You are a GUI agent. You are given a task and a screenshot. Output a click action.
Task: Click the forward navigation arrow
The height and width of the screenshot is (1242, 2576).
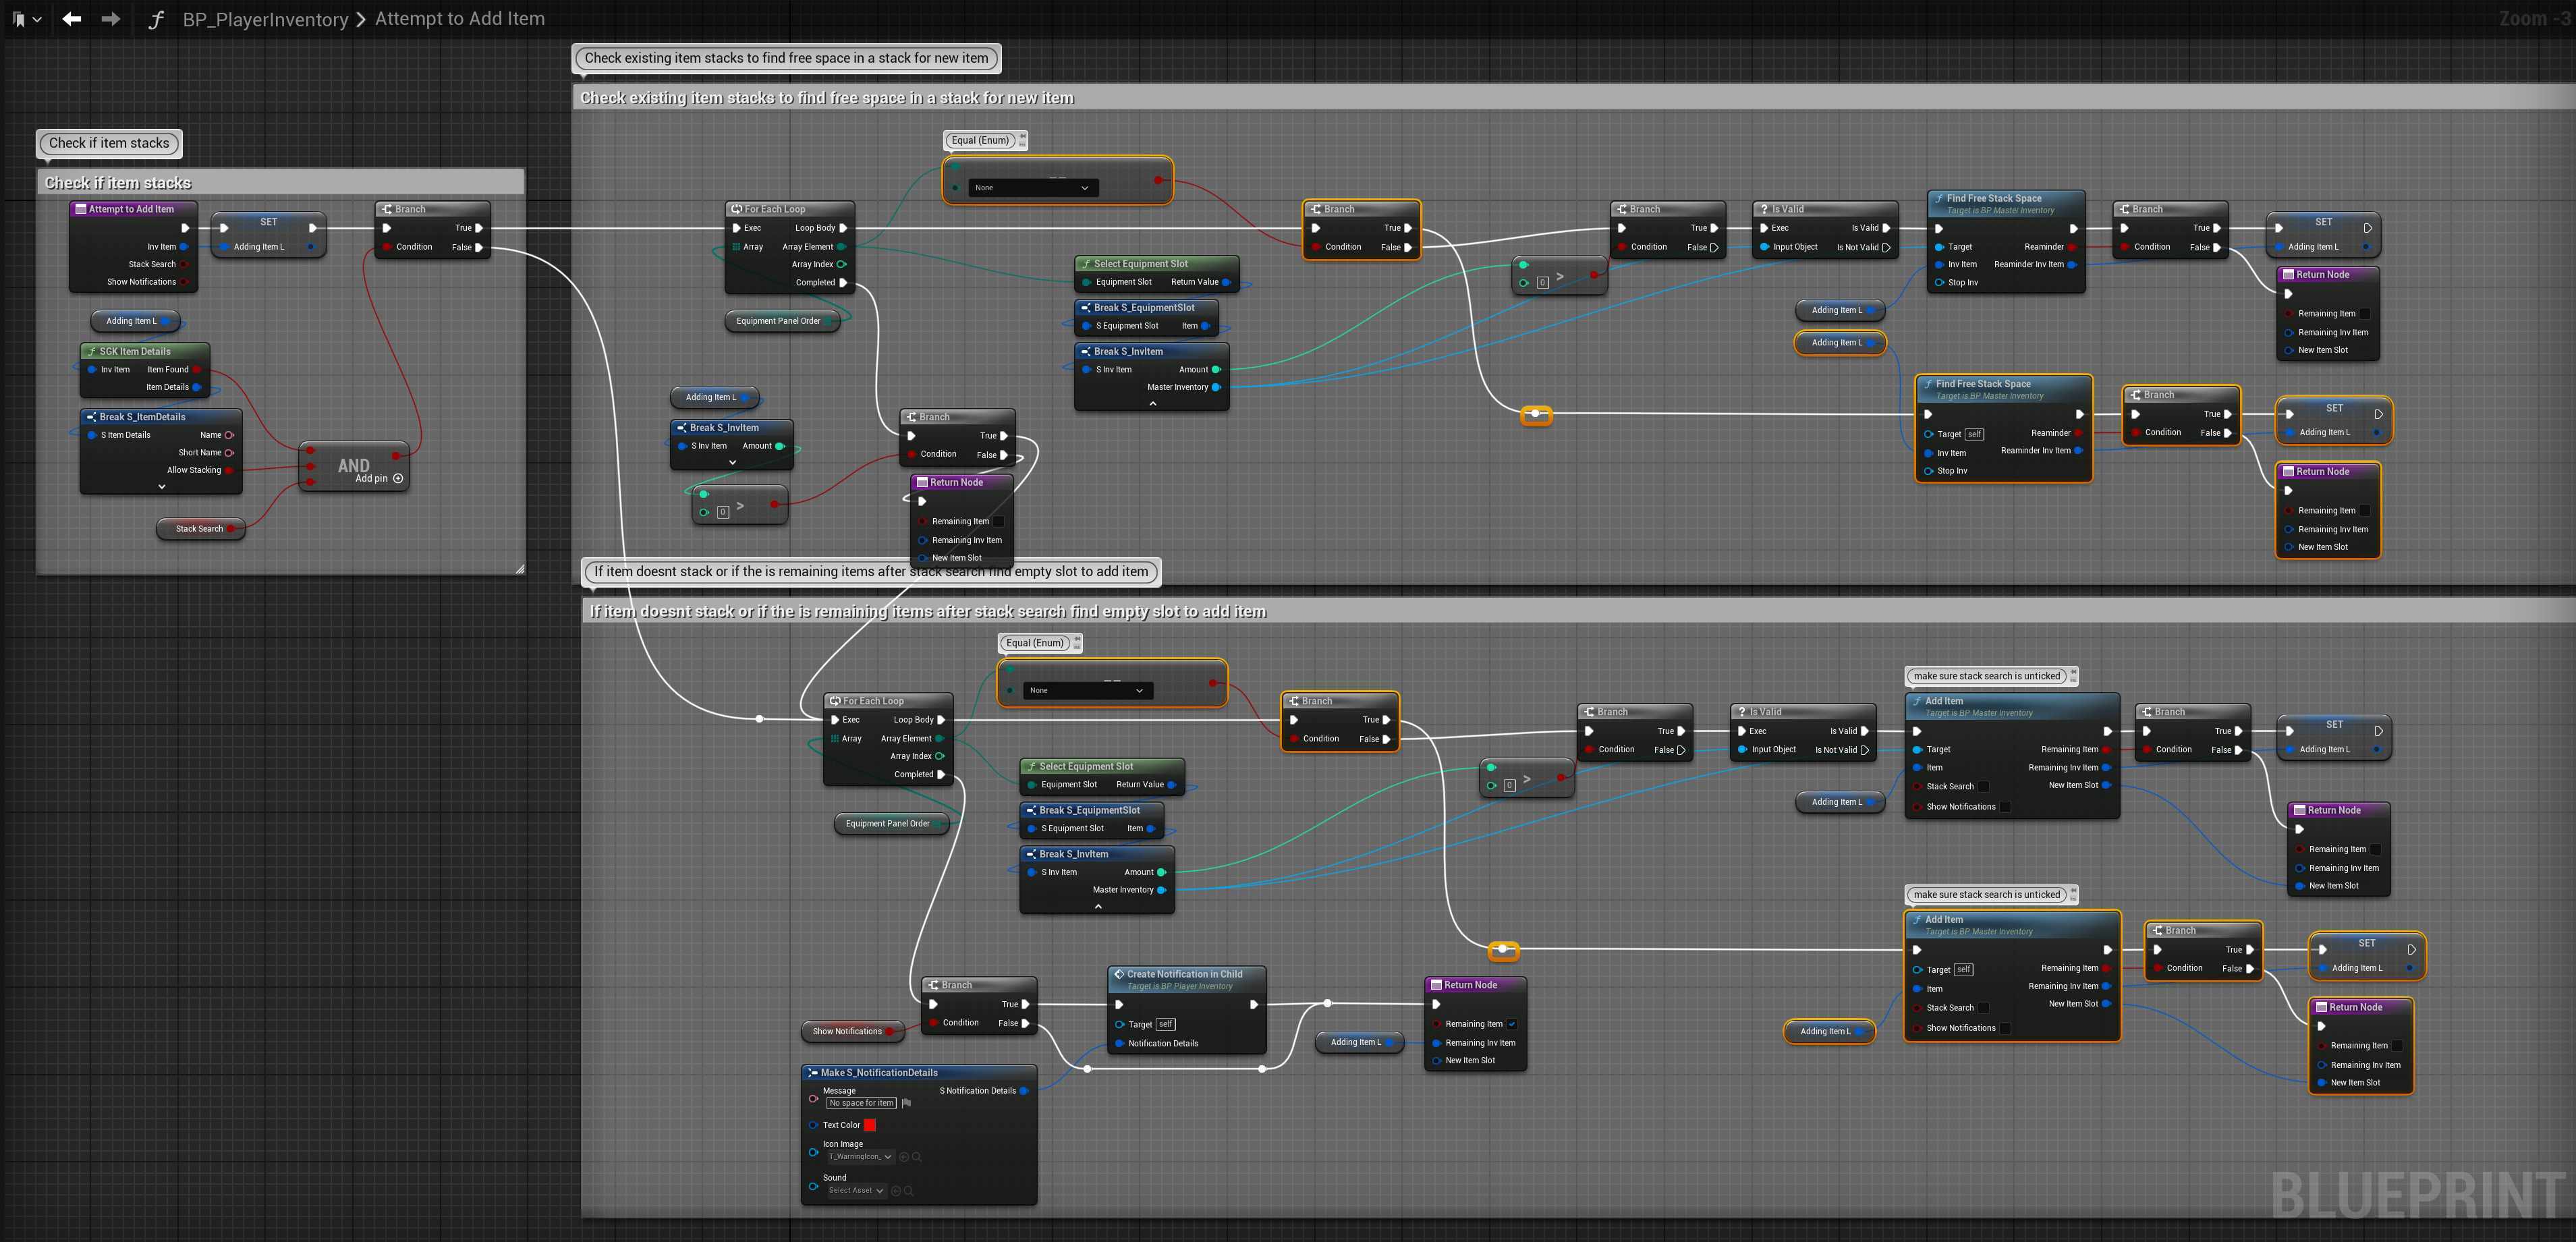pyautogui.click(x=110, y=19)
